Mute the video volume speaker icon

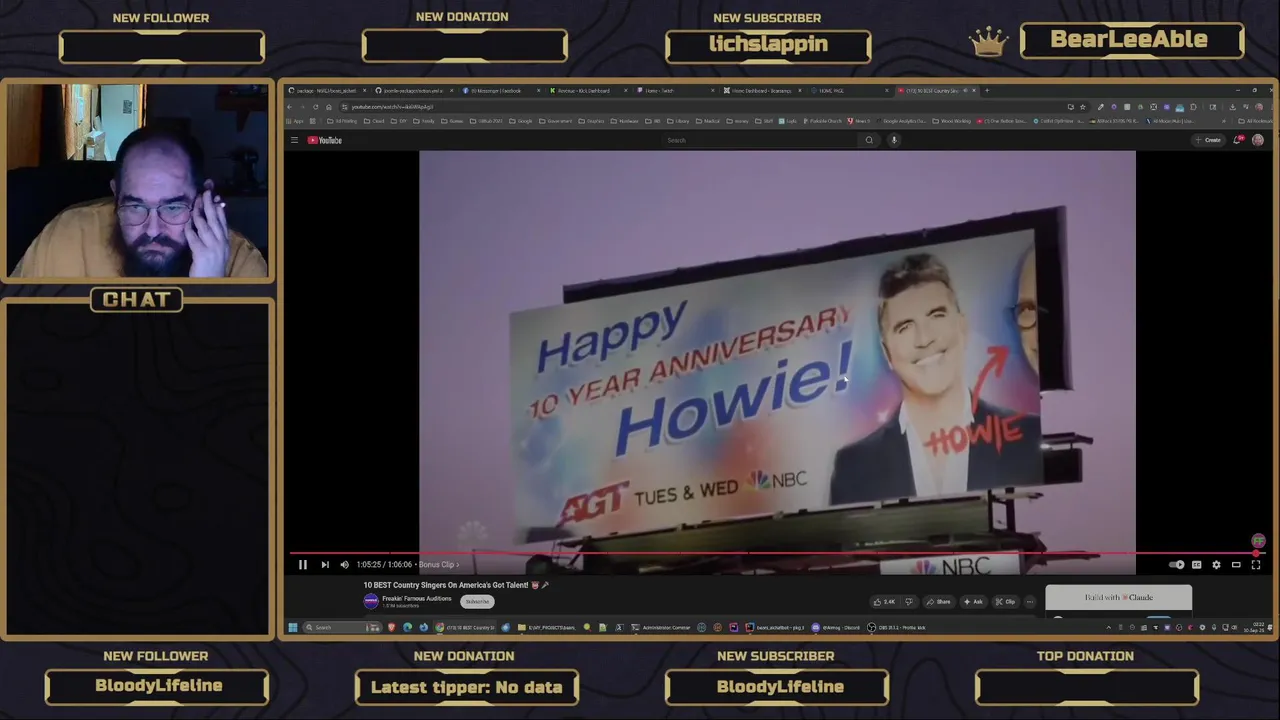pyautogui.click(x=344, y=565)
